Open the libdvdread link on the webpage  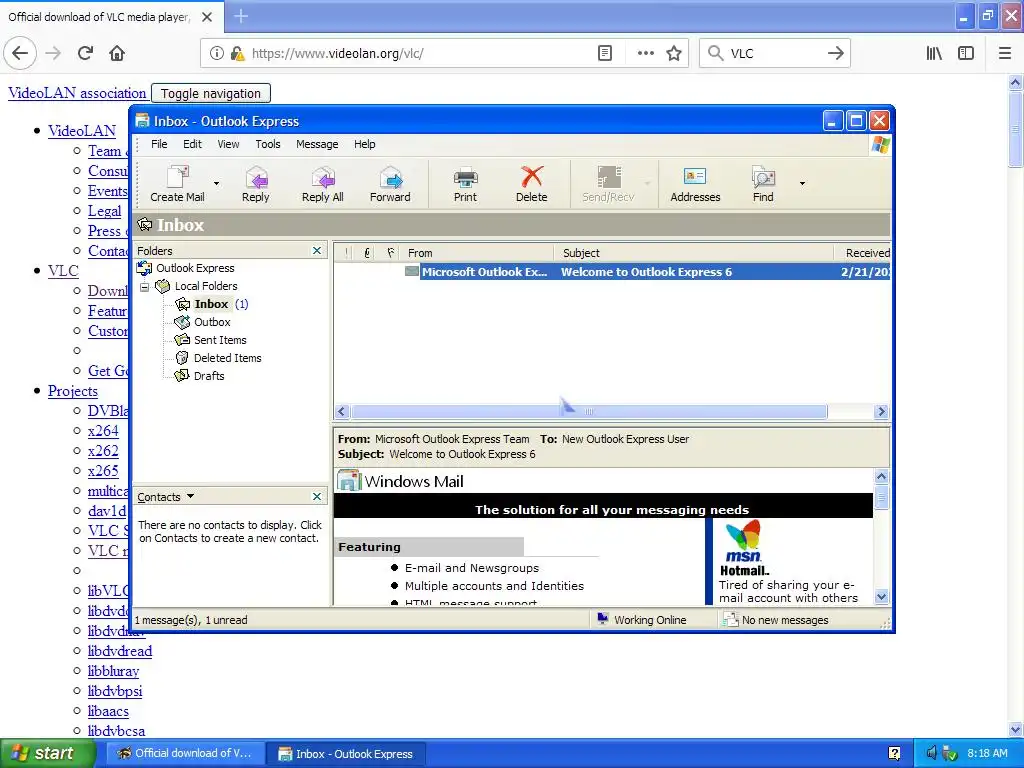point(120,651)
